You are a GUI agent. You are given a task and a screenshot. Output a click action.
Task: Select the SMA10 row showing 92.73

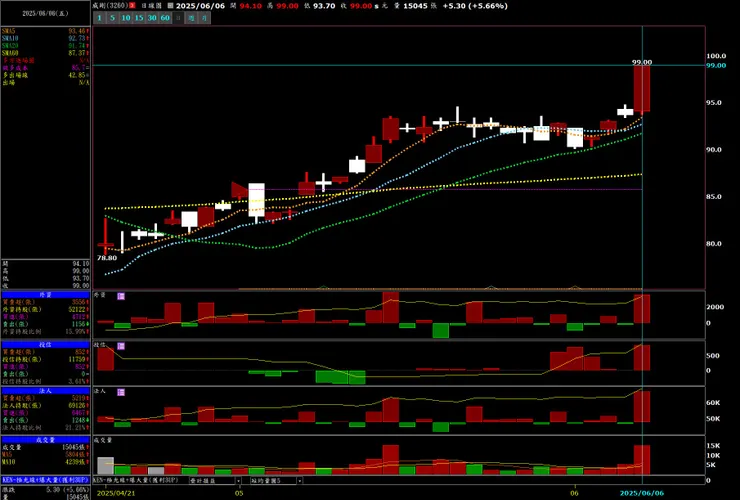[45, 38]
